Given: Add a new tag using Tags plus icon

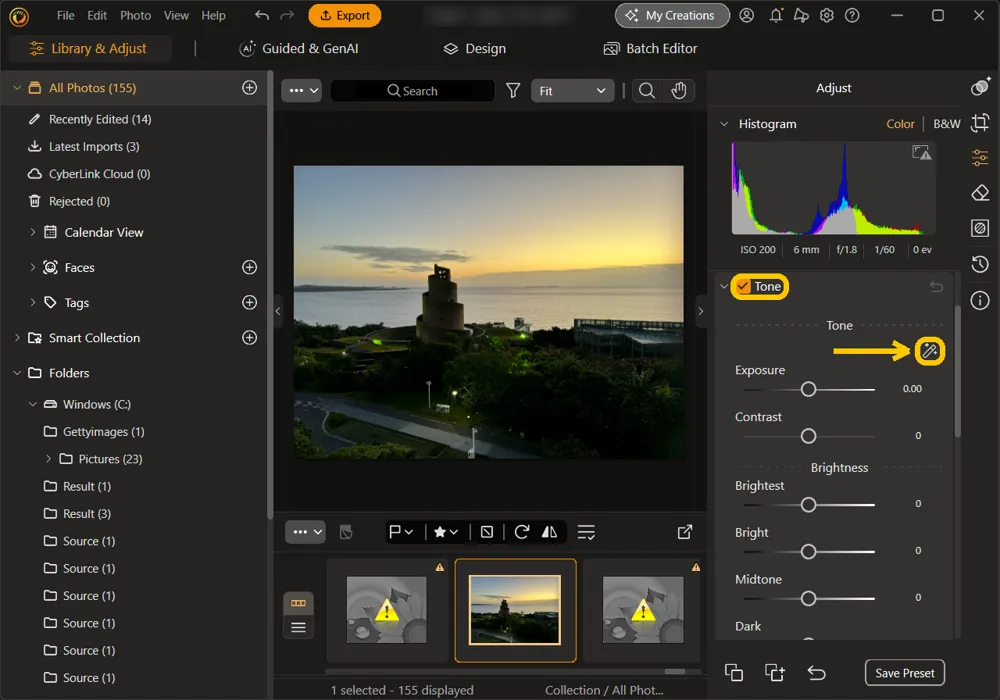Looking at the screenshot, I should coord(249,302).
